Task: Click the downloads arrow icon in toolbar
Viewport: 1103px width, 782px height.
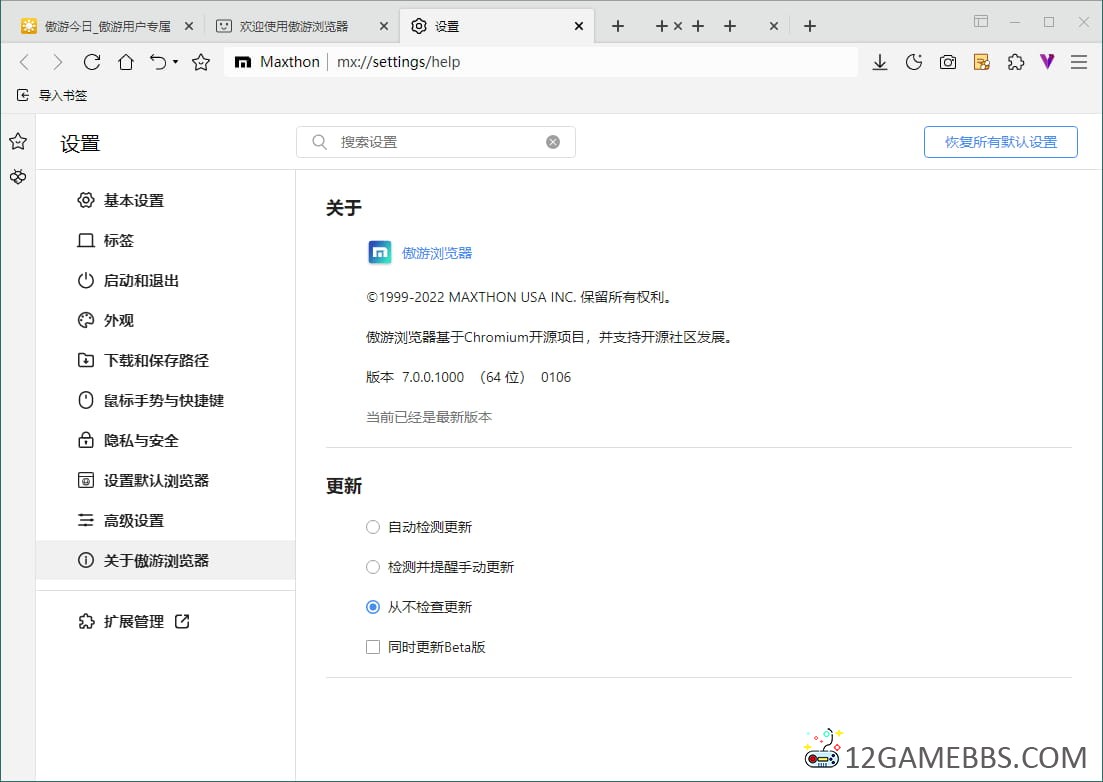Action: click(880, 62)
